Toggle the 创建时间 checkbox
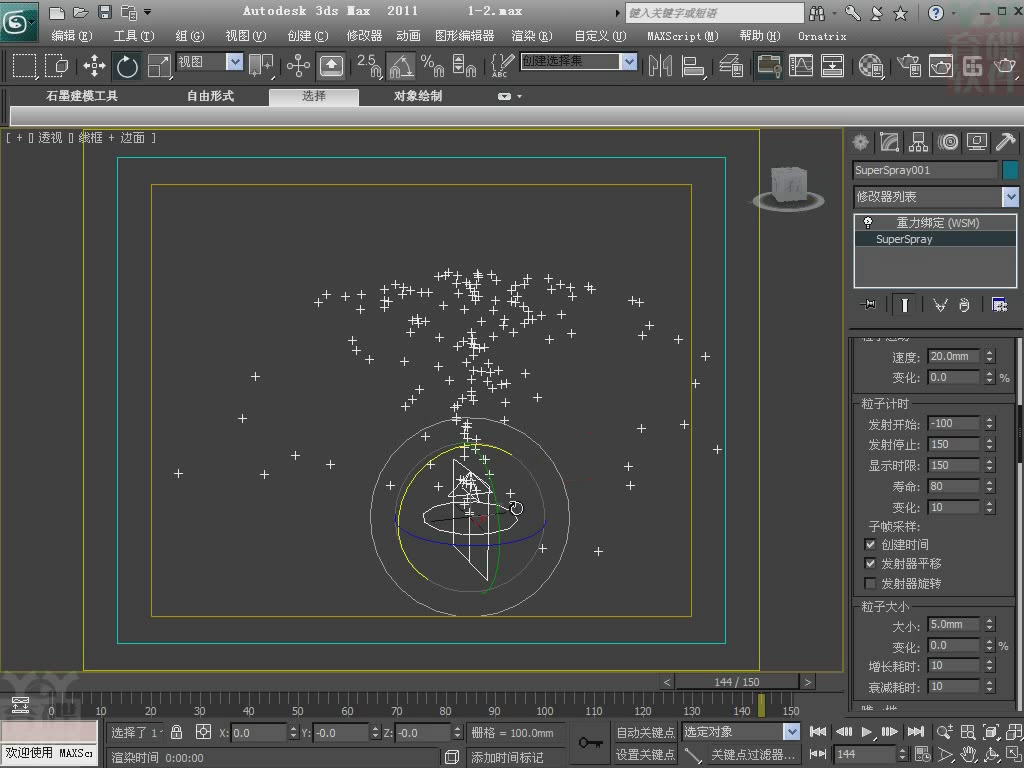This screenshot has height=768, width=1024. tap(870, 544)
